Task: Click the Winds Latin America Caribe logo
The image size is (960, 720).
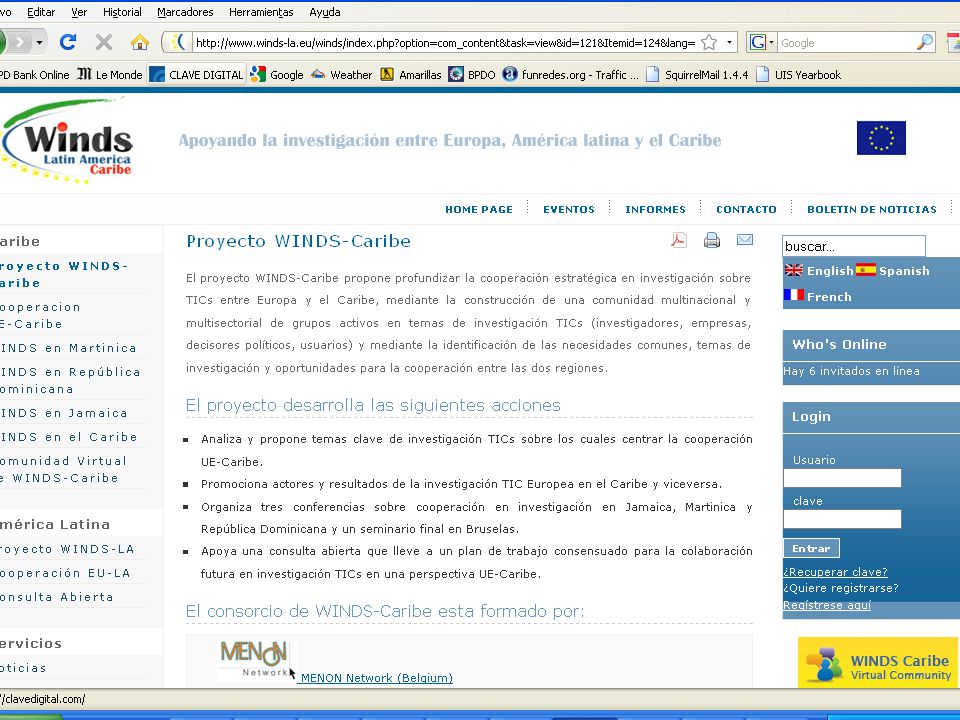Action: tap(67, 141)
